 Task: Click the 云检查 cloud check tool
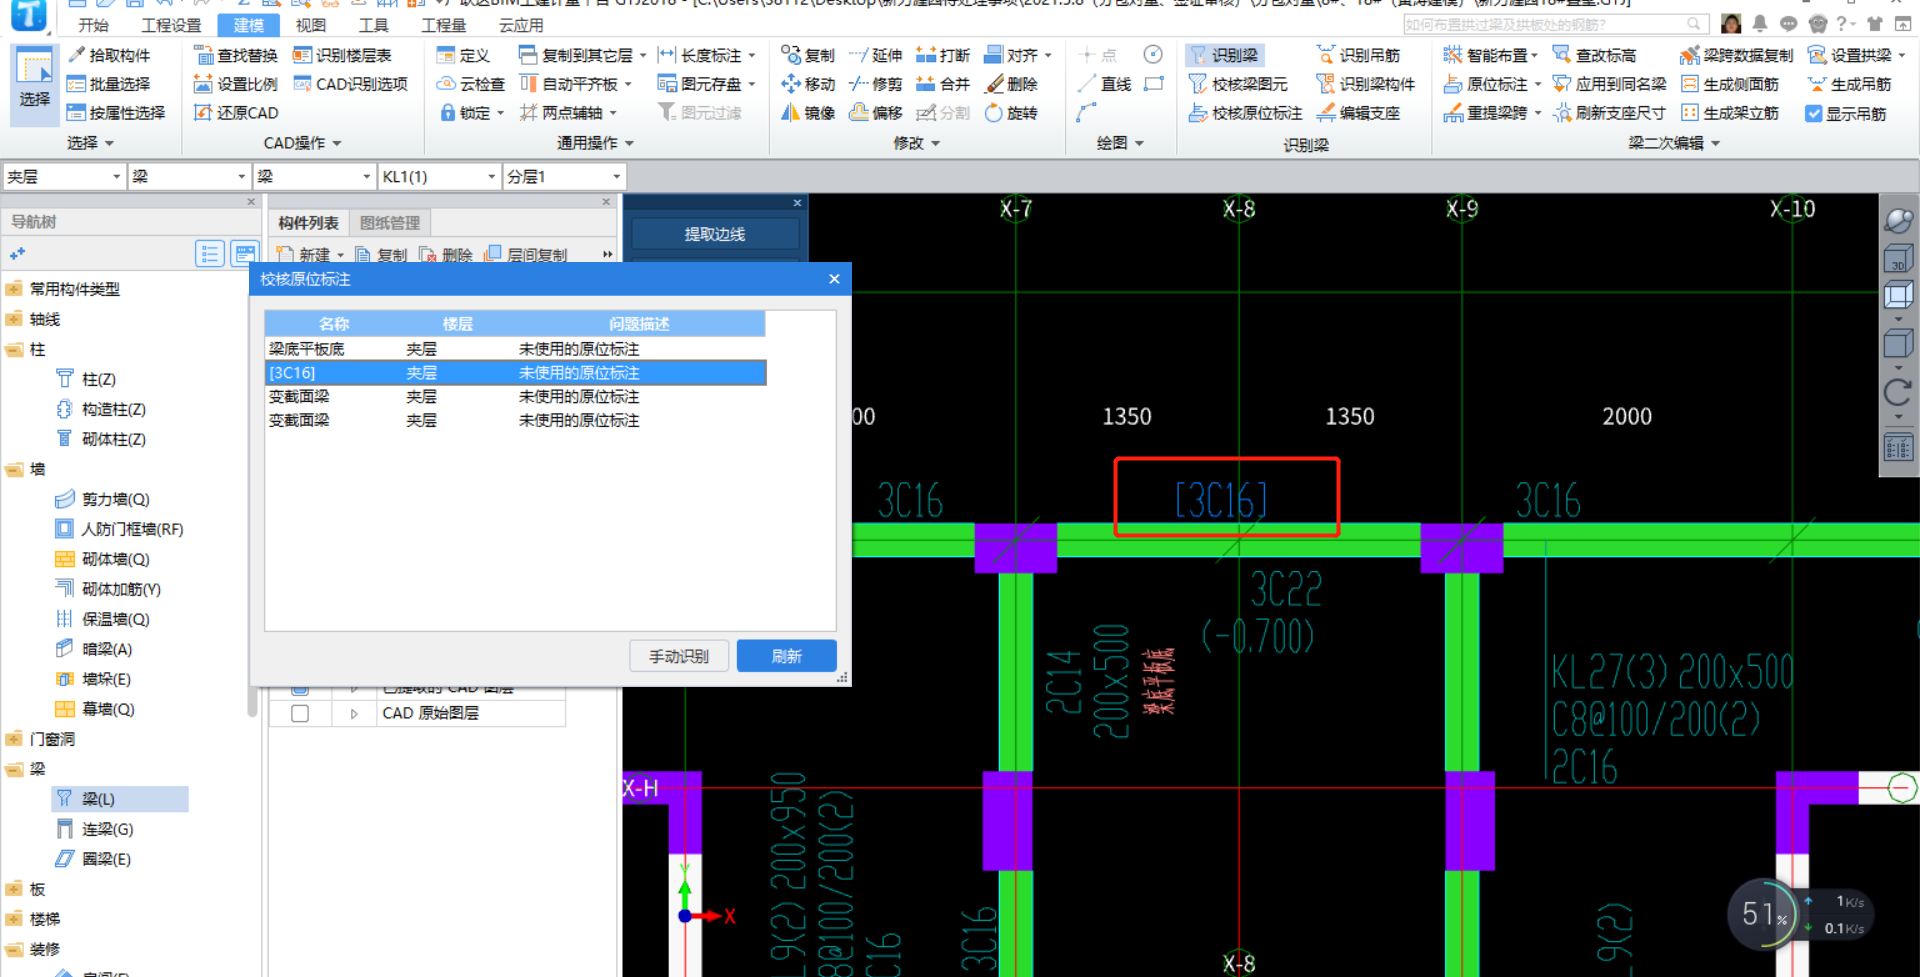click(x=471, y=84)
